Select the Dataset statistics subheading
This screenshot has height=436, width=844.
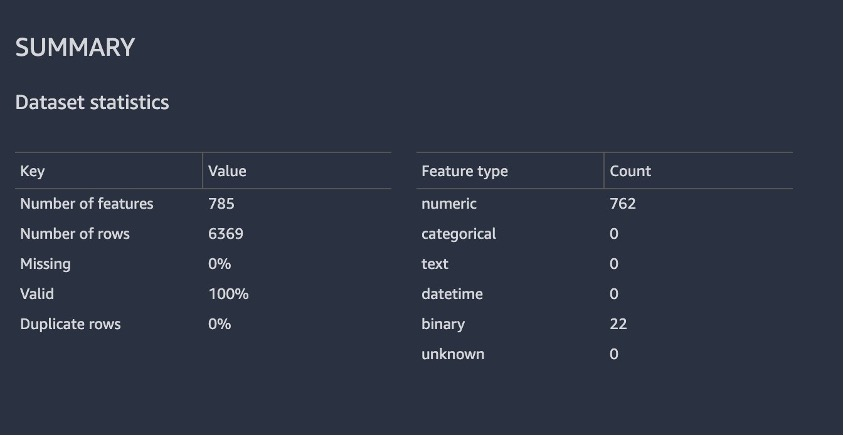tap(92, 102)
